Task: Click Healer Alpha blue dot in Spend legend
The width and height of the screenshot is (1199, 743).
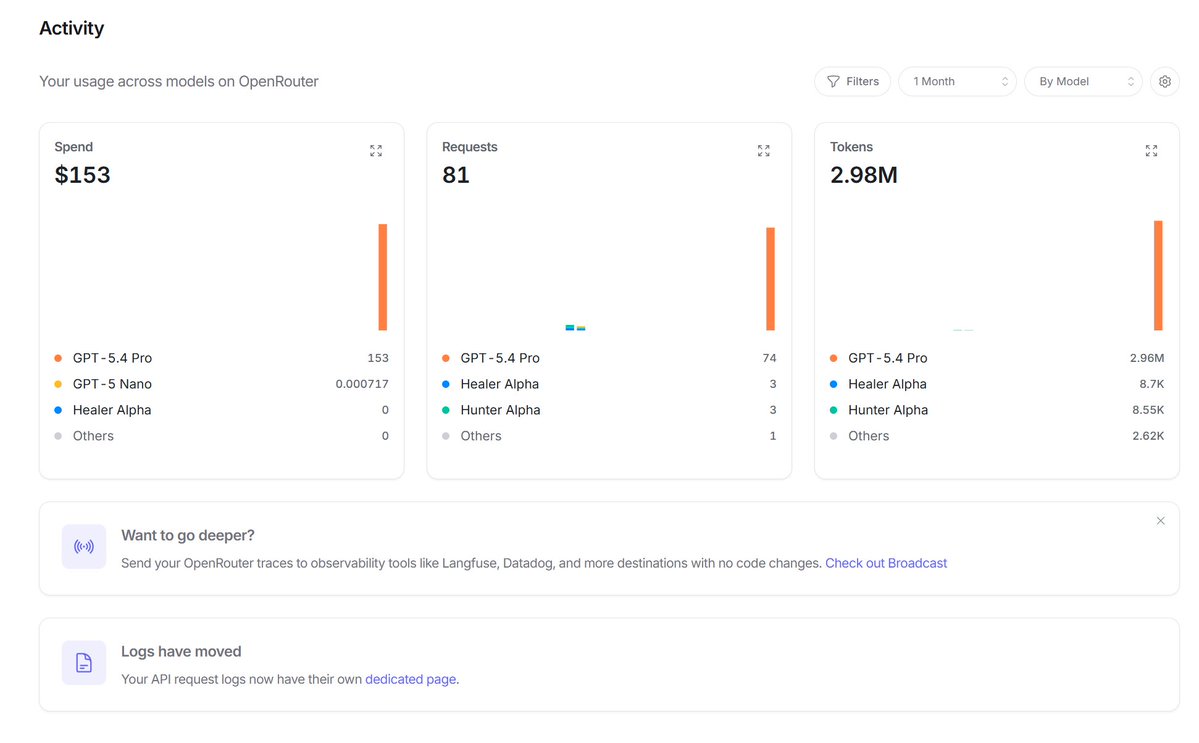Action: pyautogui.click(x=58, y=410)
